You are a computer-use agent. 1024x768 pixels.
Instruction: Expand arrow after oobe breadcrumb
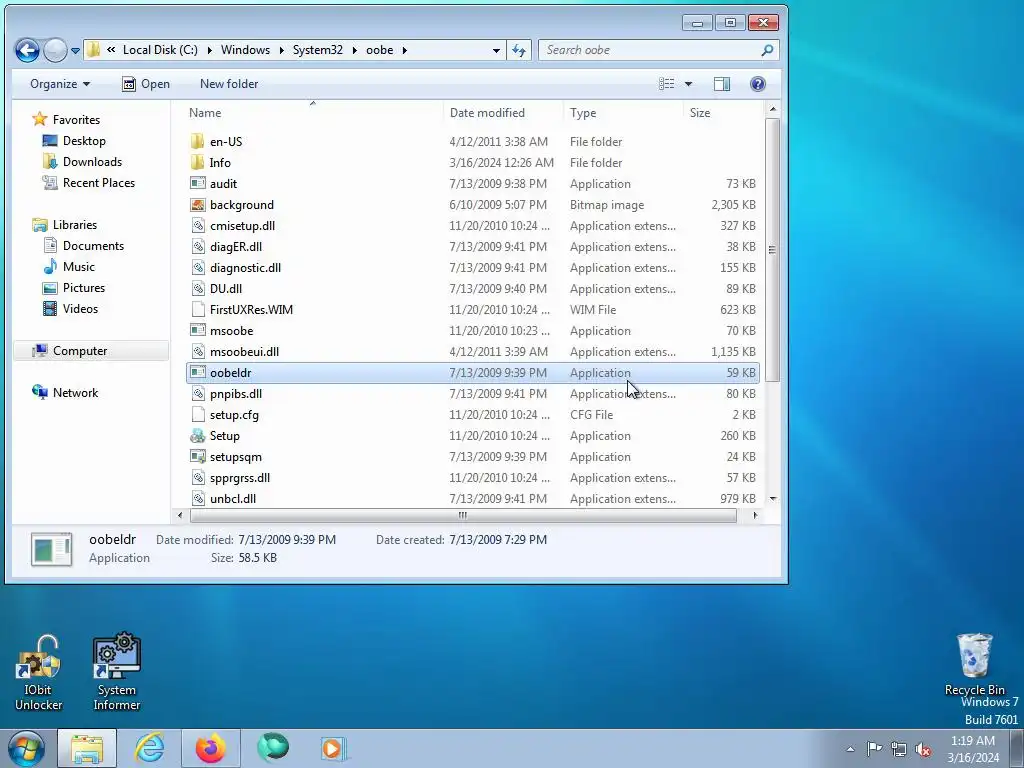tap(405, 50)
